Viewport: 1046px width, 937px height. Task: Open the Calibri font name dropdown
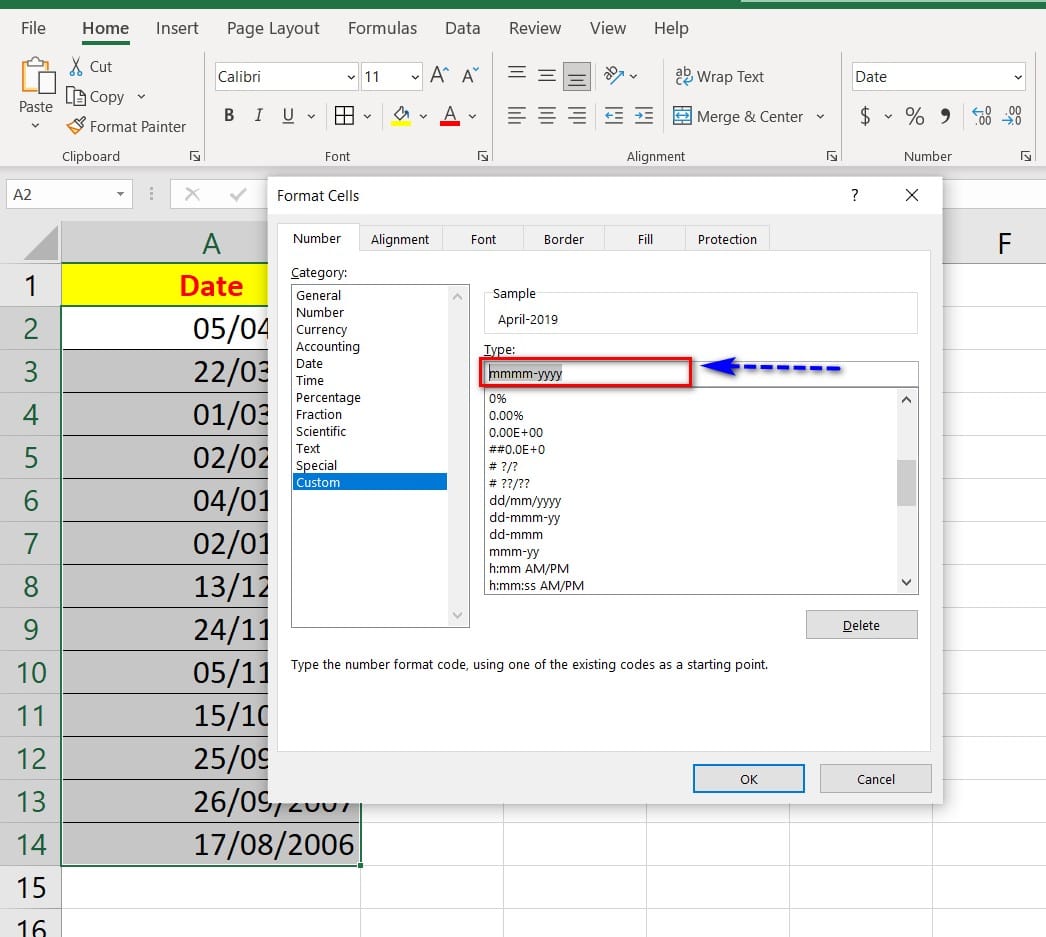(x=351, y=77)
